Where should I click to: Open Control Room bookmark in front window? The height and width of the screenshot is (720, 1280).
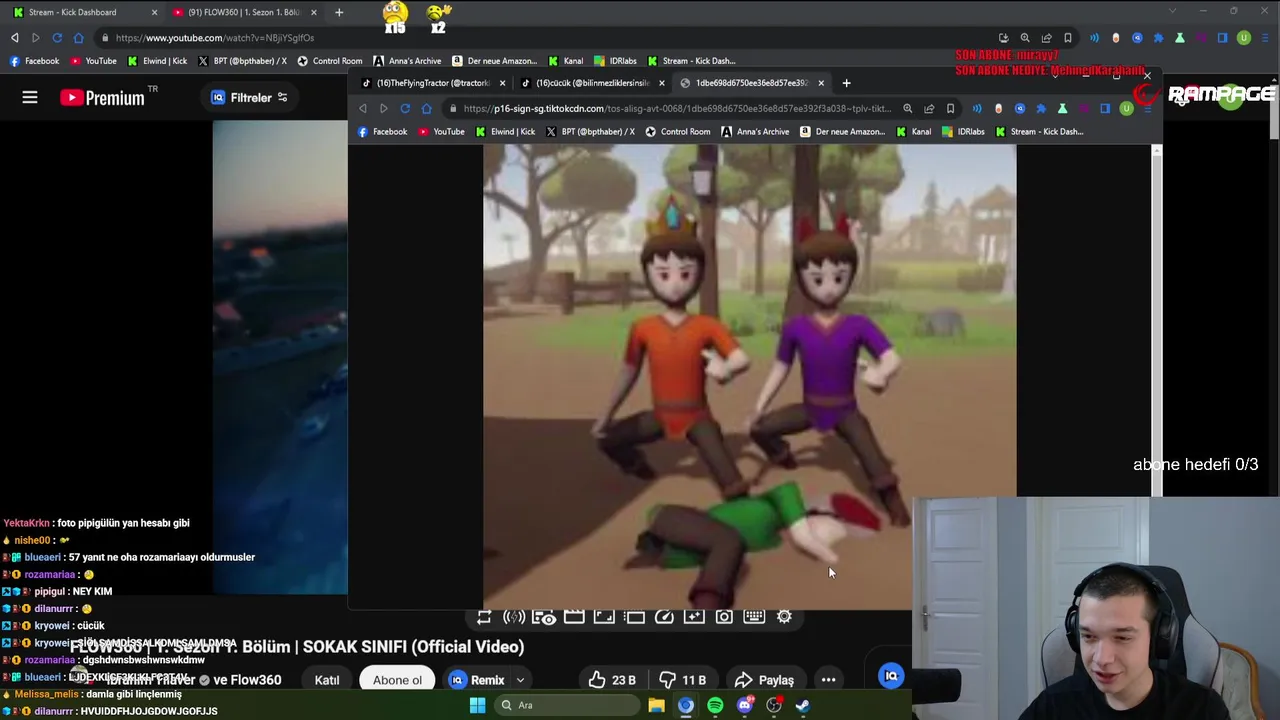click(677, 131)
